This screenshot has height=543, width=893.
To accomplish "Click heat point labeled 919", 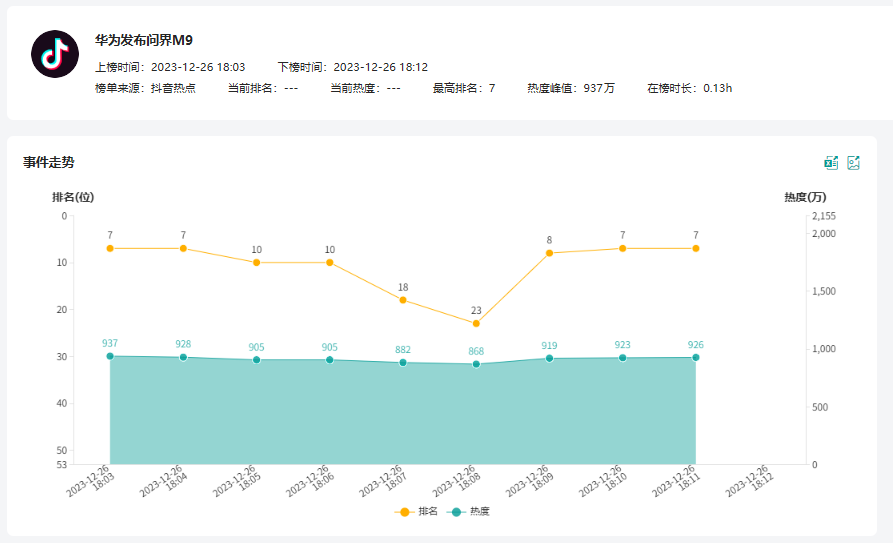I will point(549,358).
